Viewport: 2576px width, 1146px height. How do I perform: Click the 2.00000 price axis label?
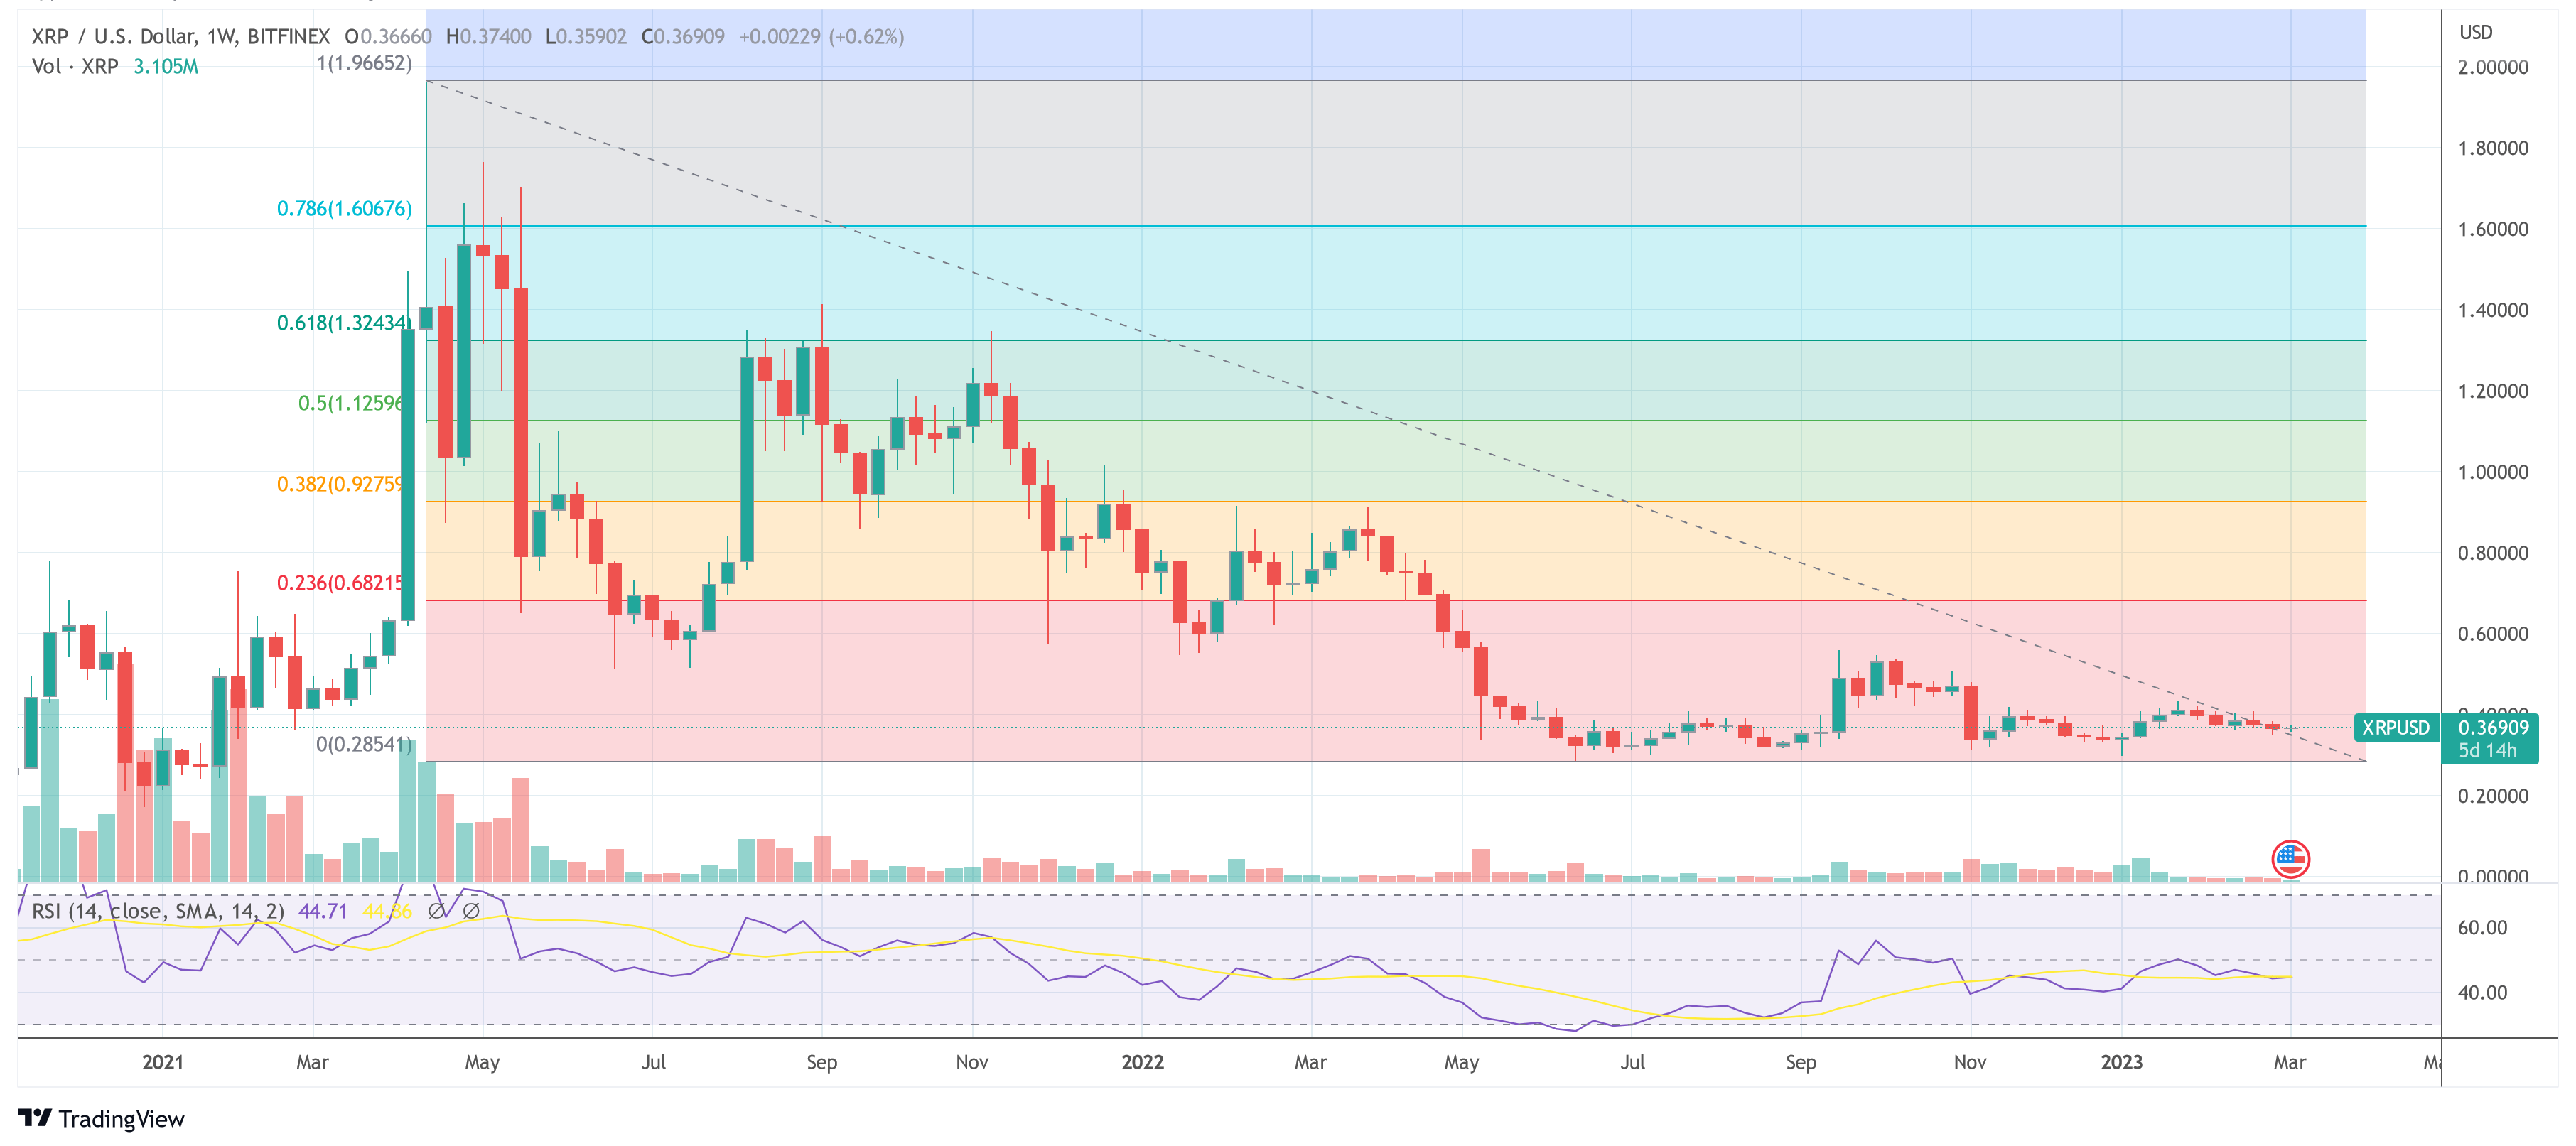[2493, 67]
